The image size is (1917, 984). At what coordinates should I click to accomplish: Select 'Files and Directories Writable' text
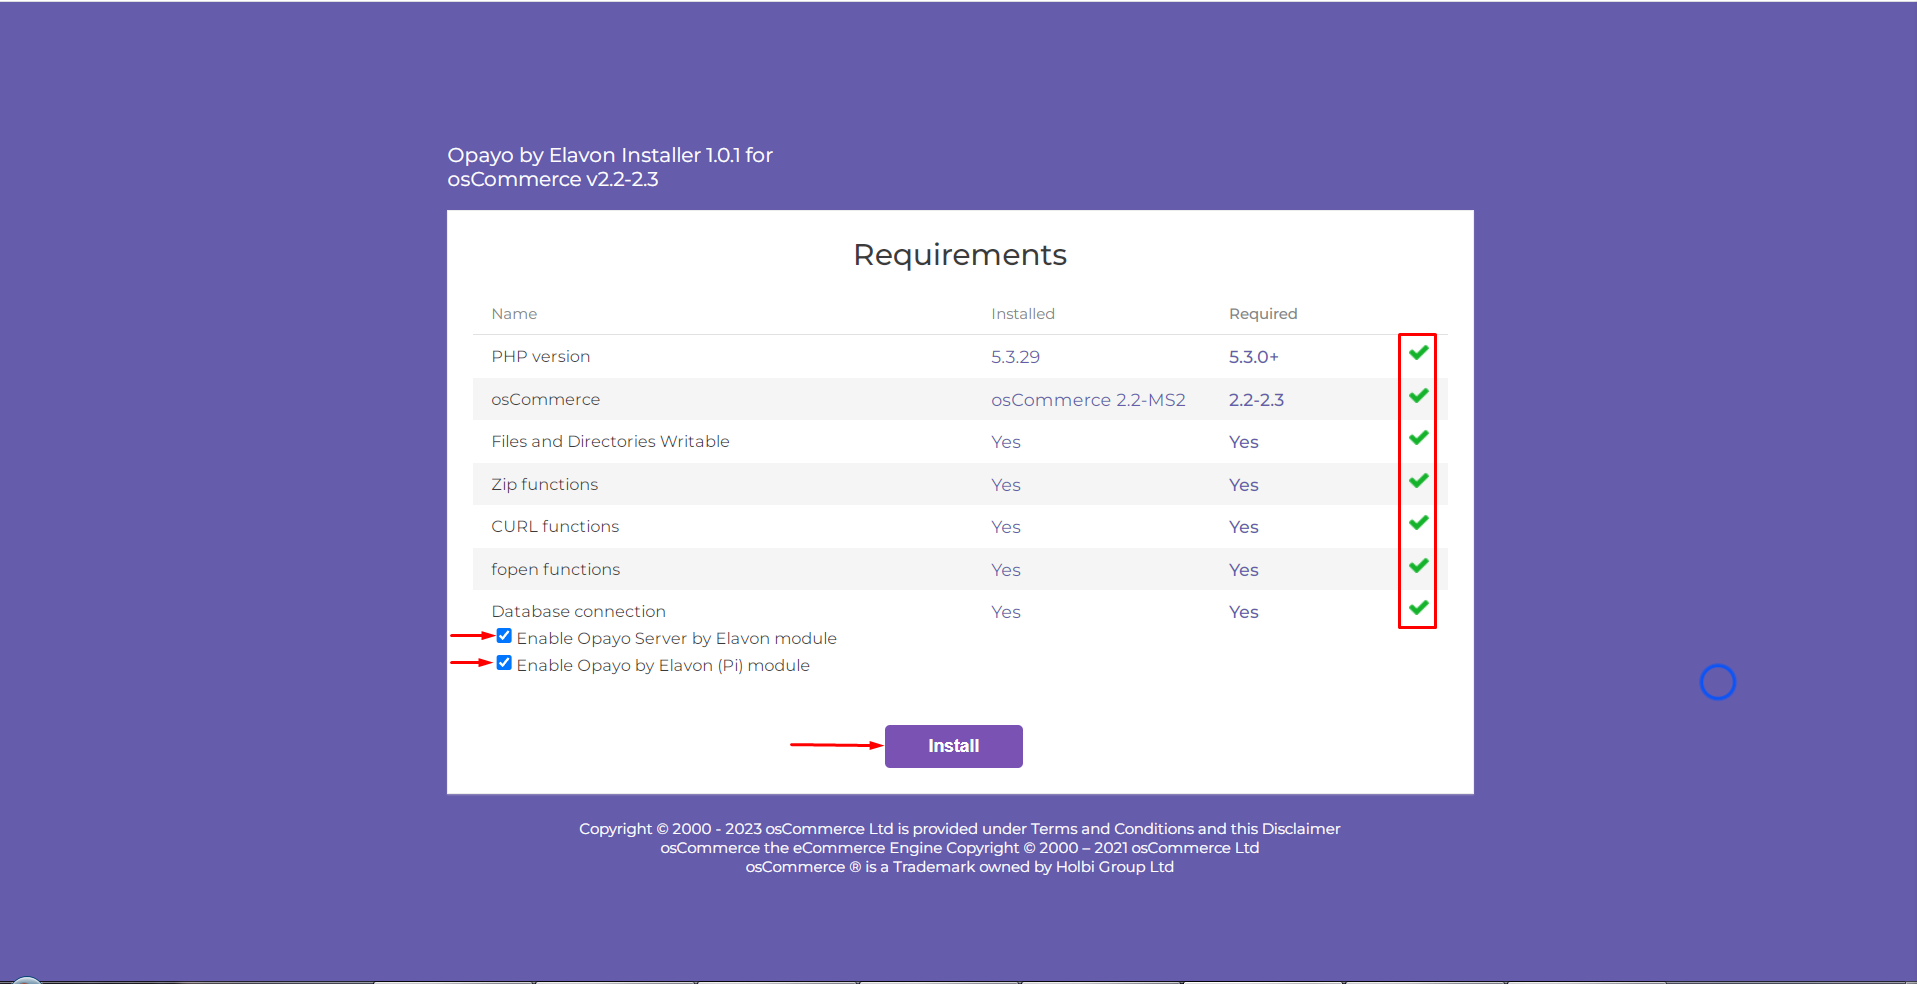[x=610, y=442]
